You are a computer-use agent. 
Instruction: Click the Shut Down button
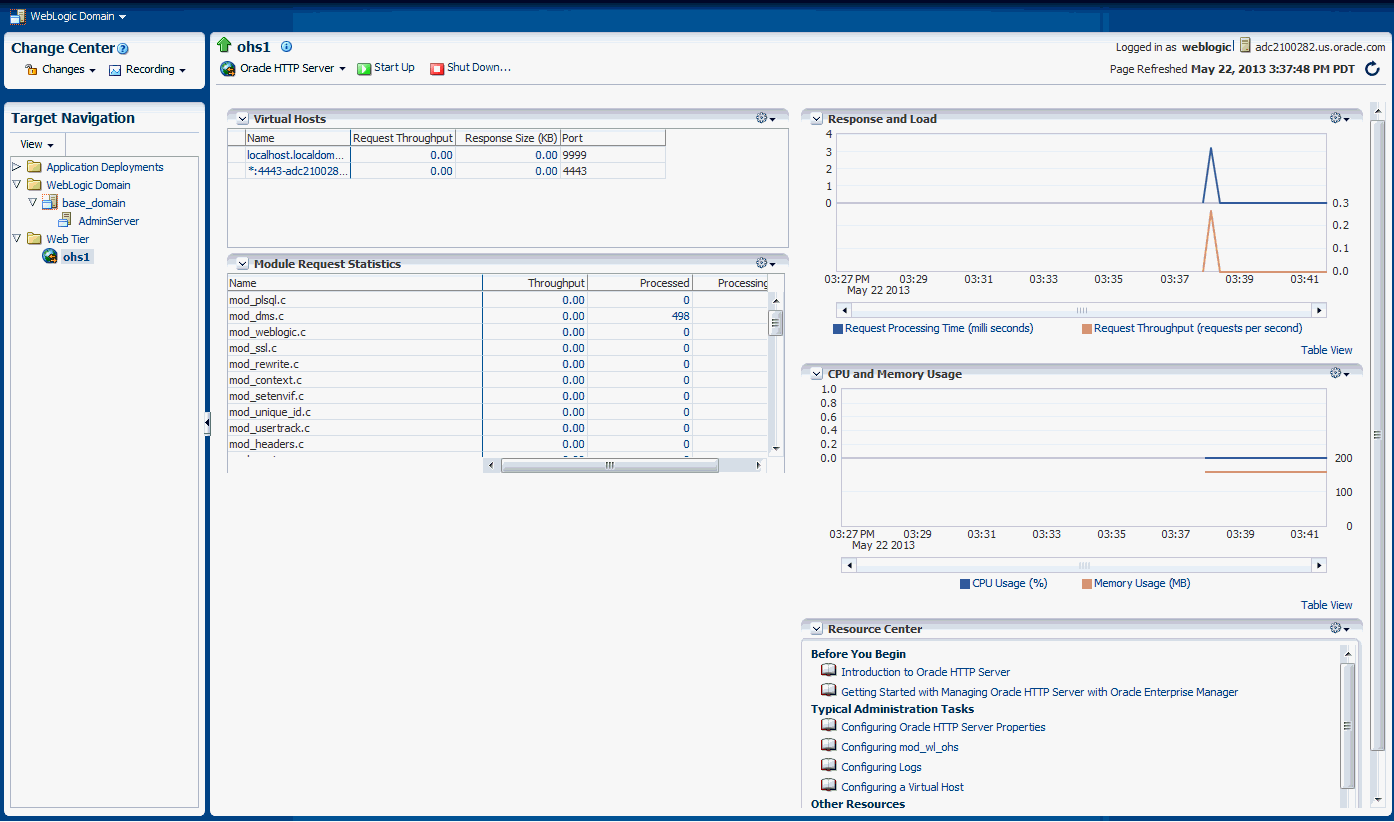470,68
